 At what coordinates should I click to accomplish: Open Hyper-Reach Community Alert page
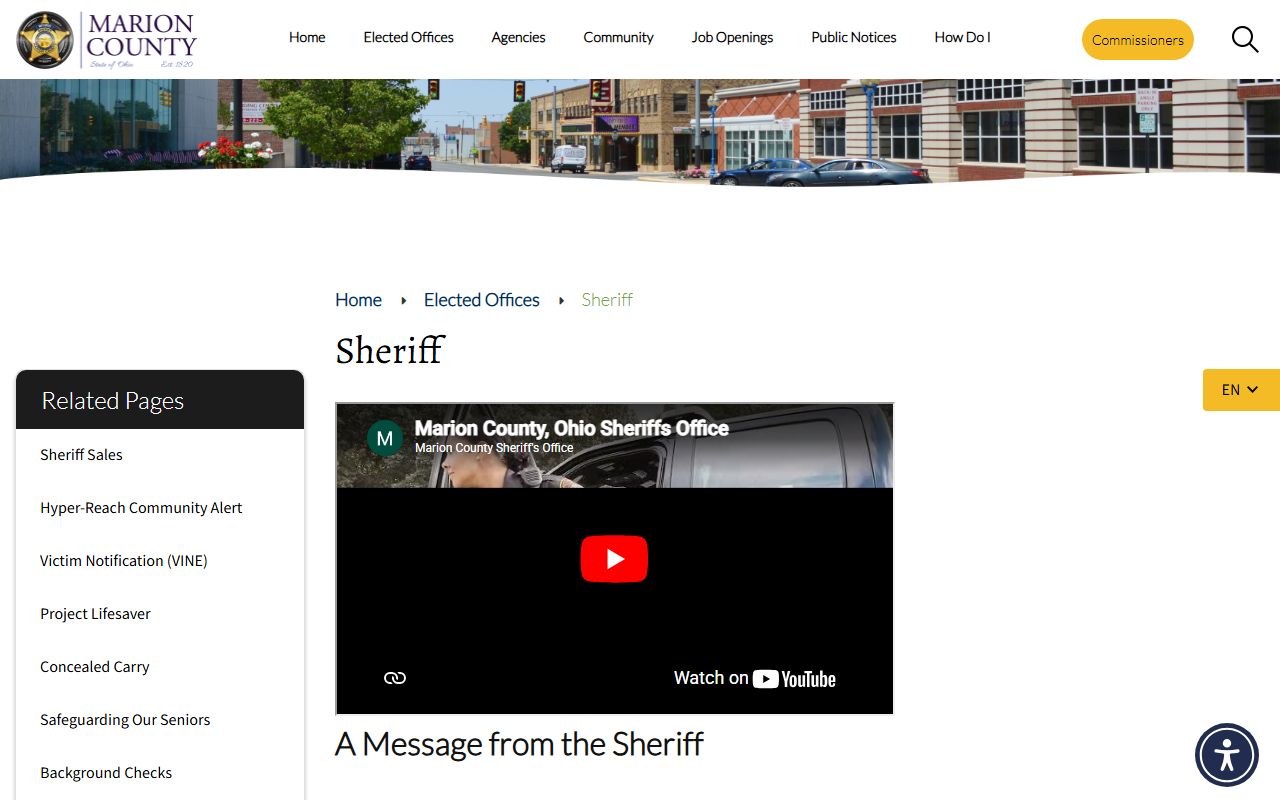click(141, 508)
